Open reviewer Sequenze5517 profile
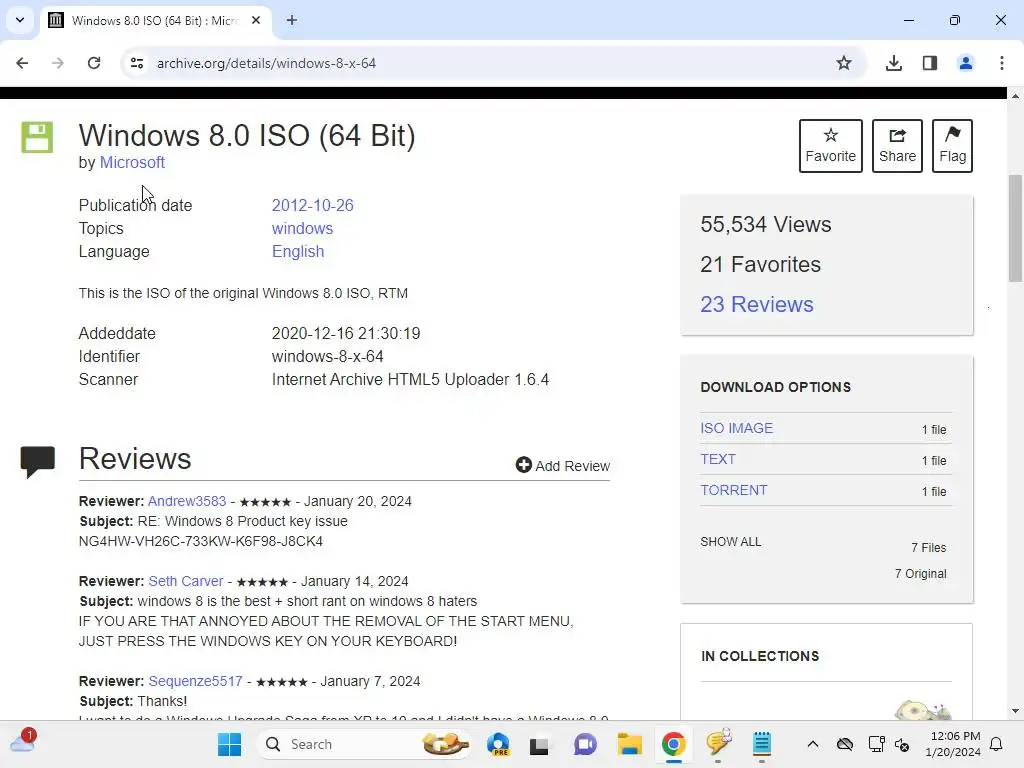Image resolution: width=1024 pixels, height=768 pixels. (195, 681)
